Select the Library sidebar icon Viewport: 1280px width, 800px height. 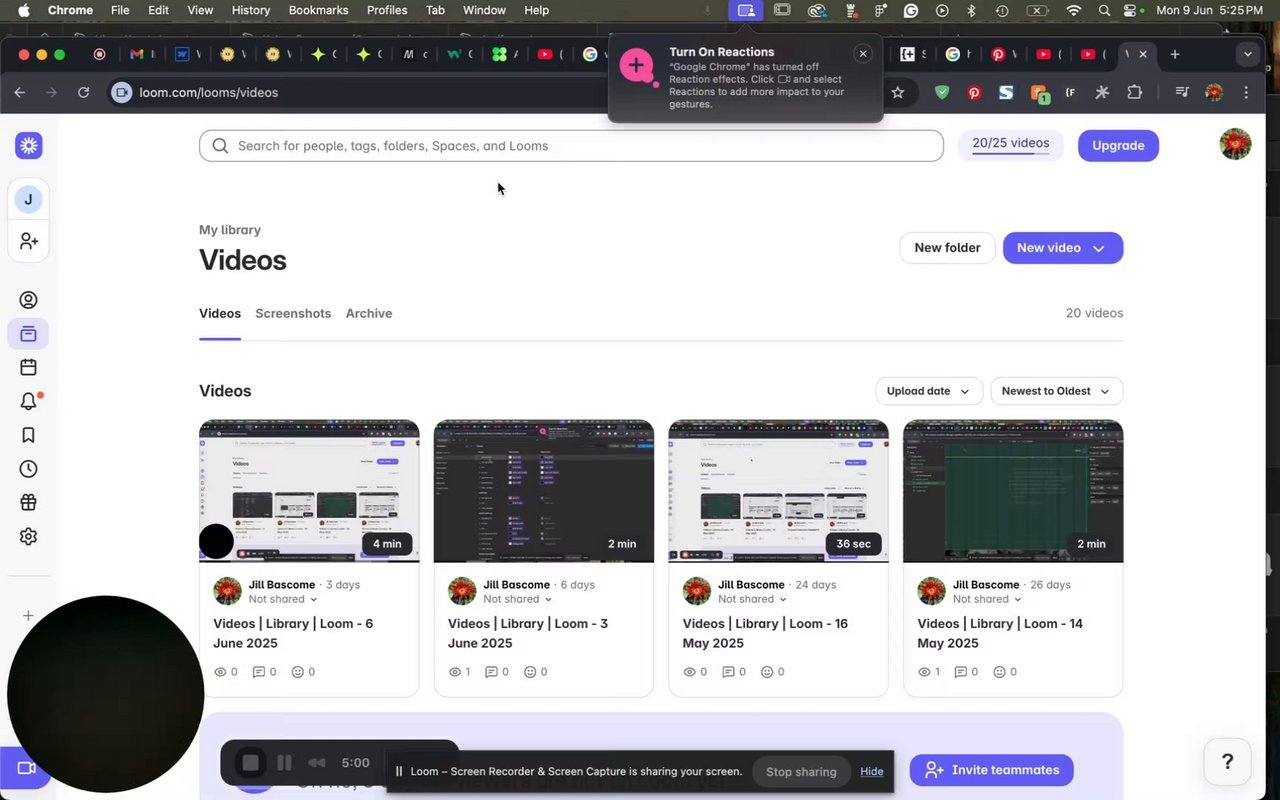pos(28,334)
